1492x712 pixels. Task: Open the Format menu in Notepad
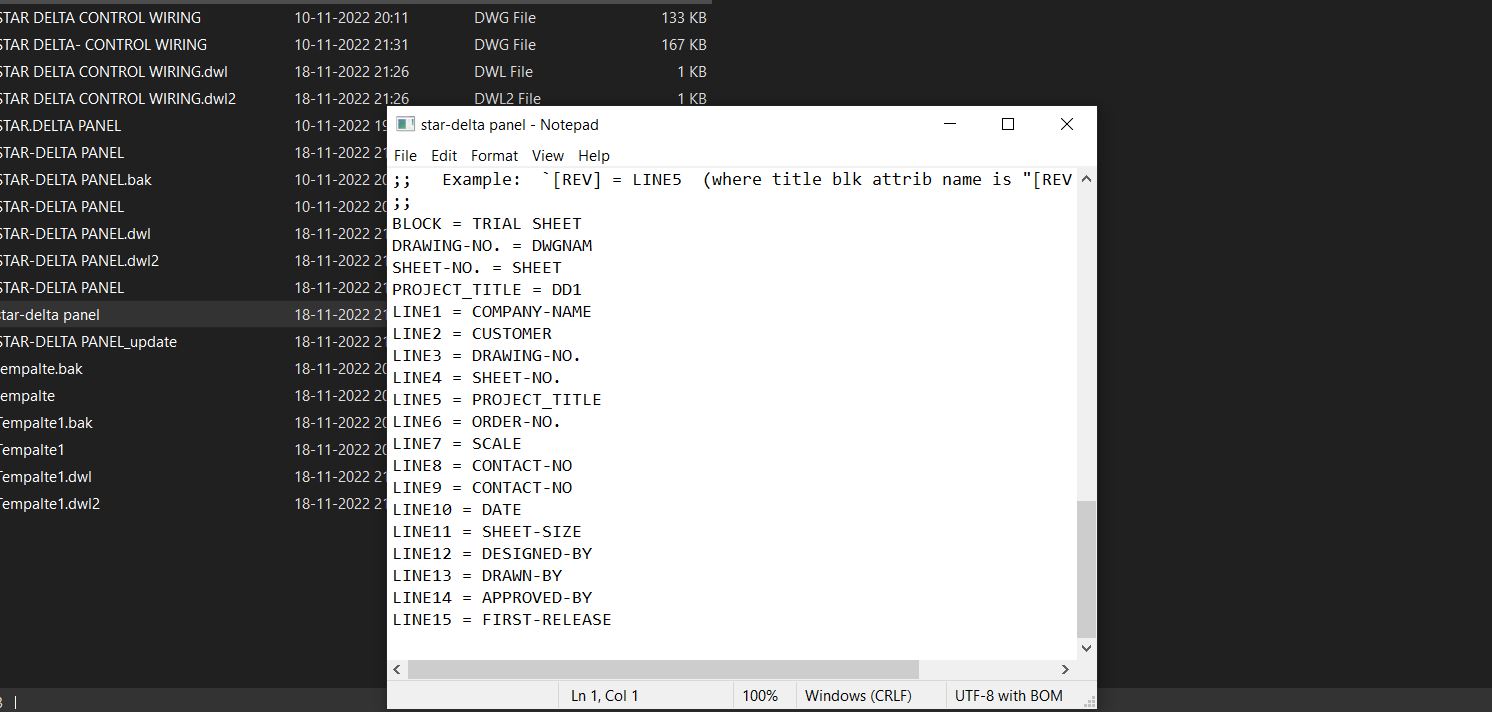coord(494,156)
